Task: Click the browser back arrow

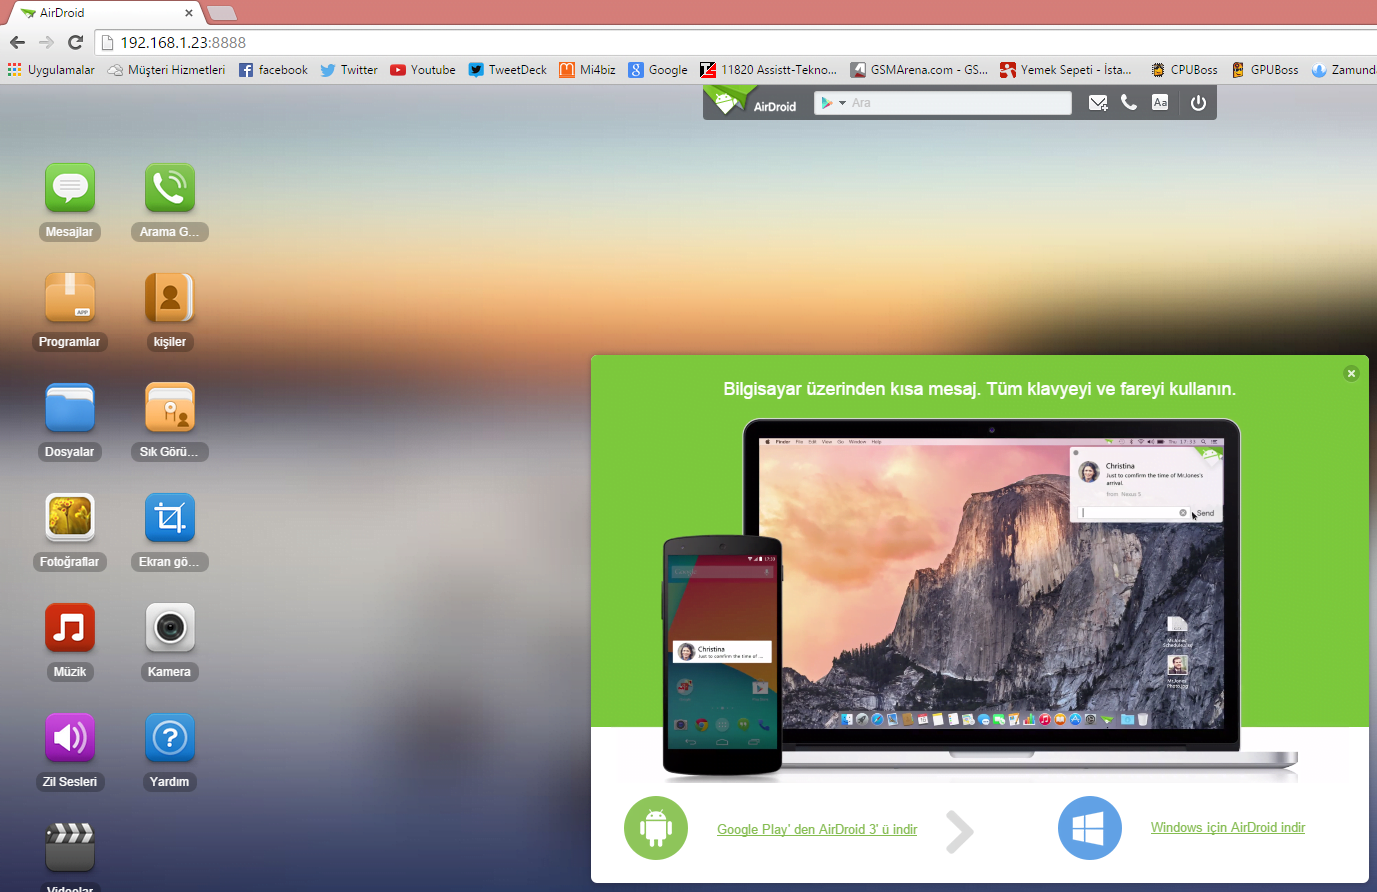Action: point(17,42)
